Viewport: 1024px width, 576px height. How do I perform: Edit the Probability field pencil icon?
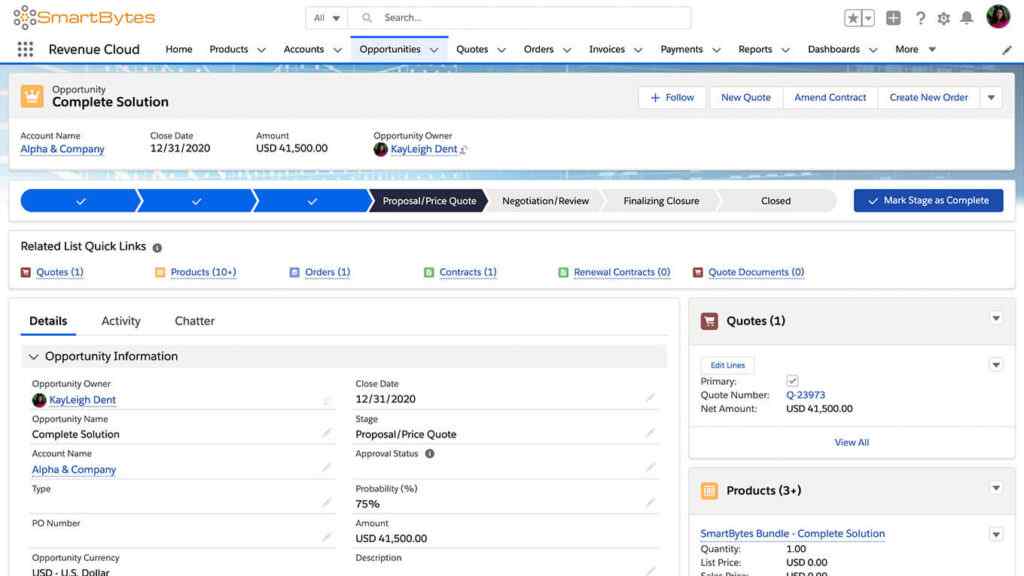[x=650, y=502]
